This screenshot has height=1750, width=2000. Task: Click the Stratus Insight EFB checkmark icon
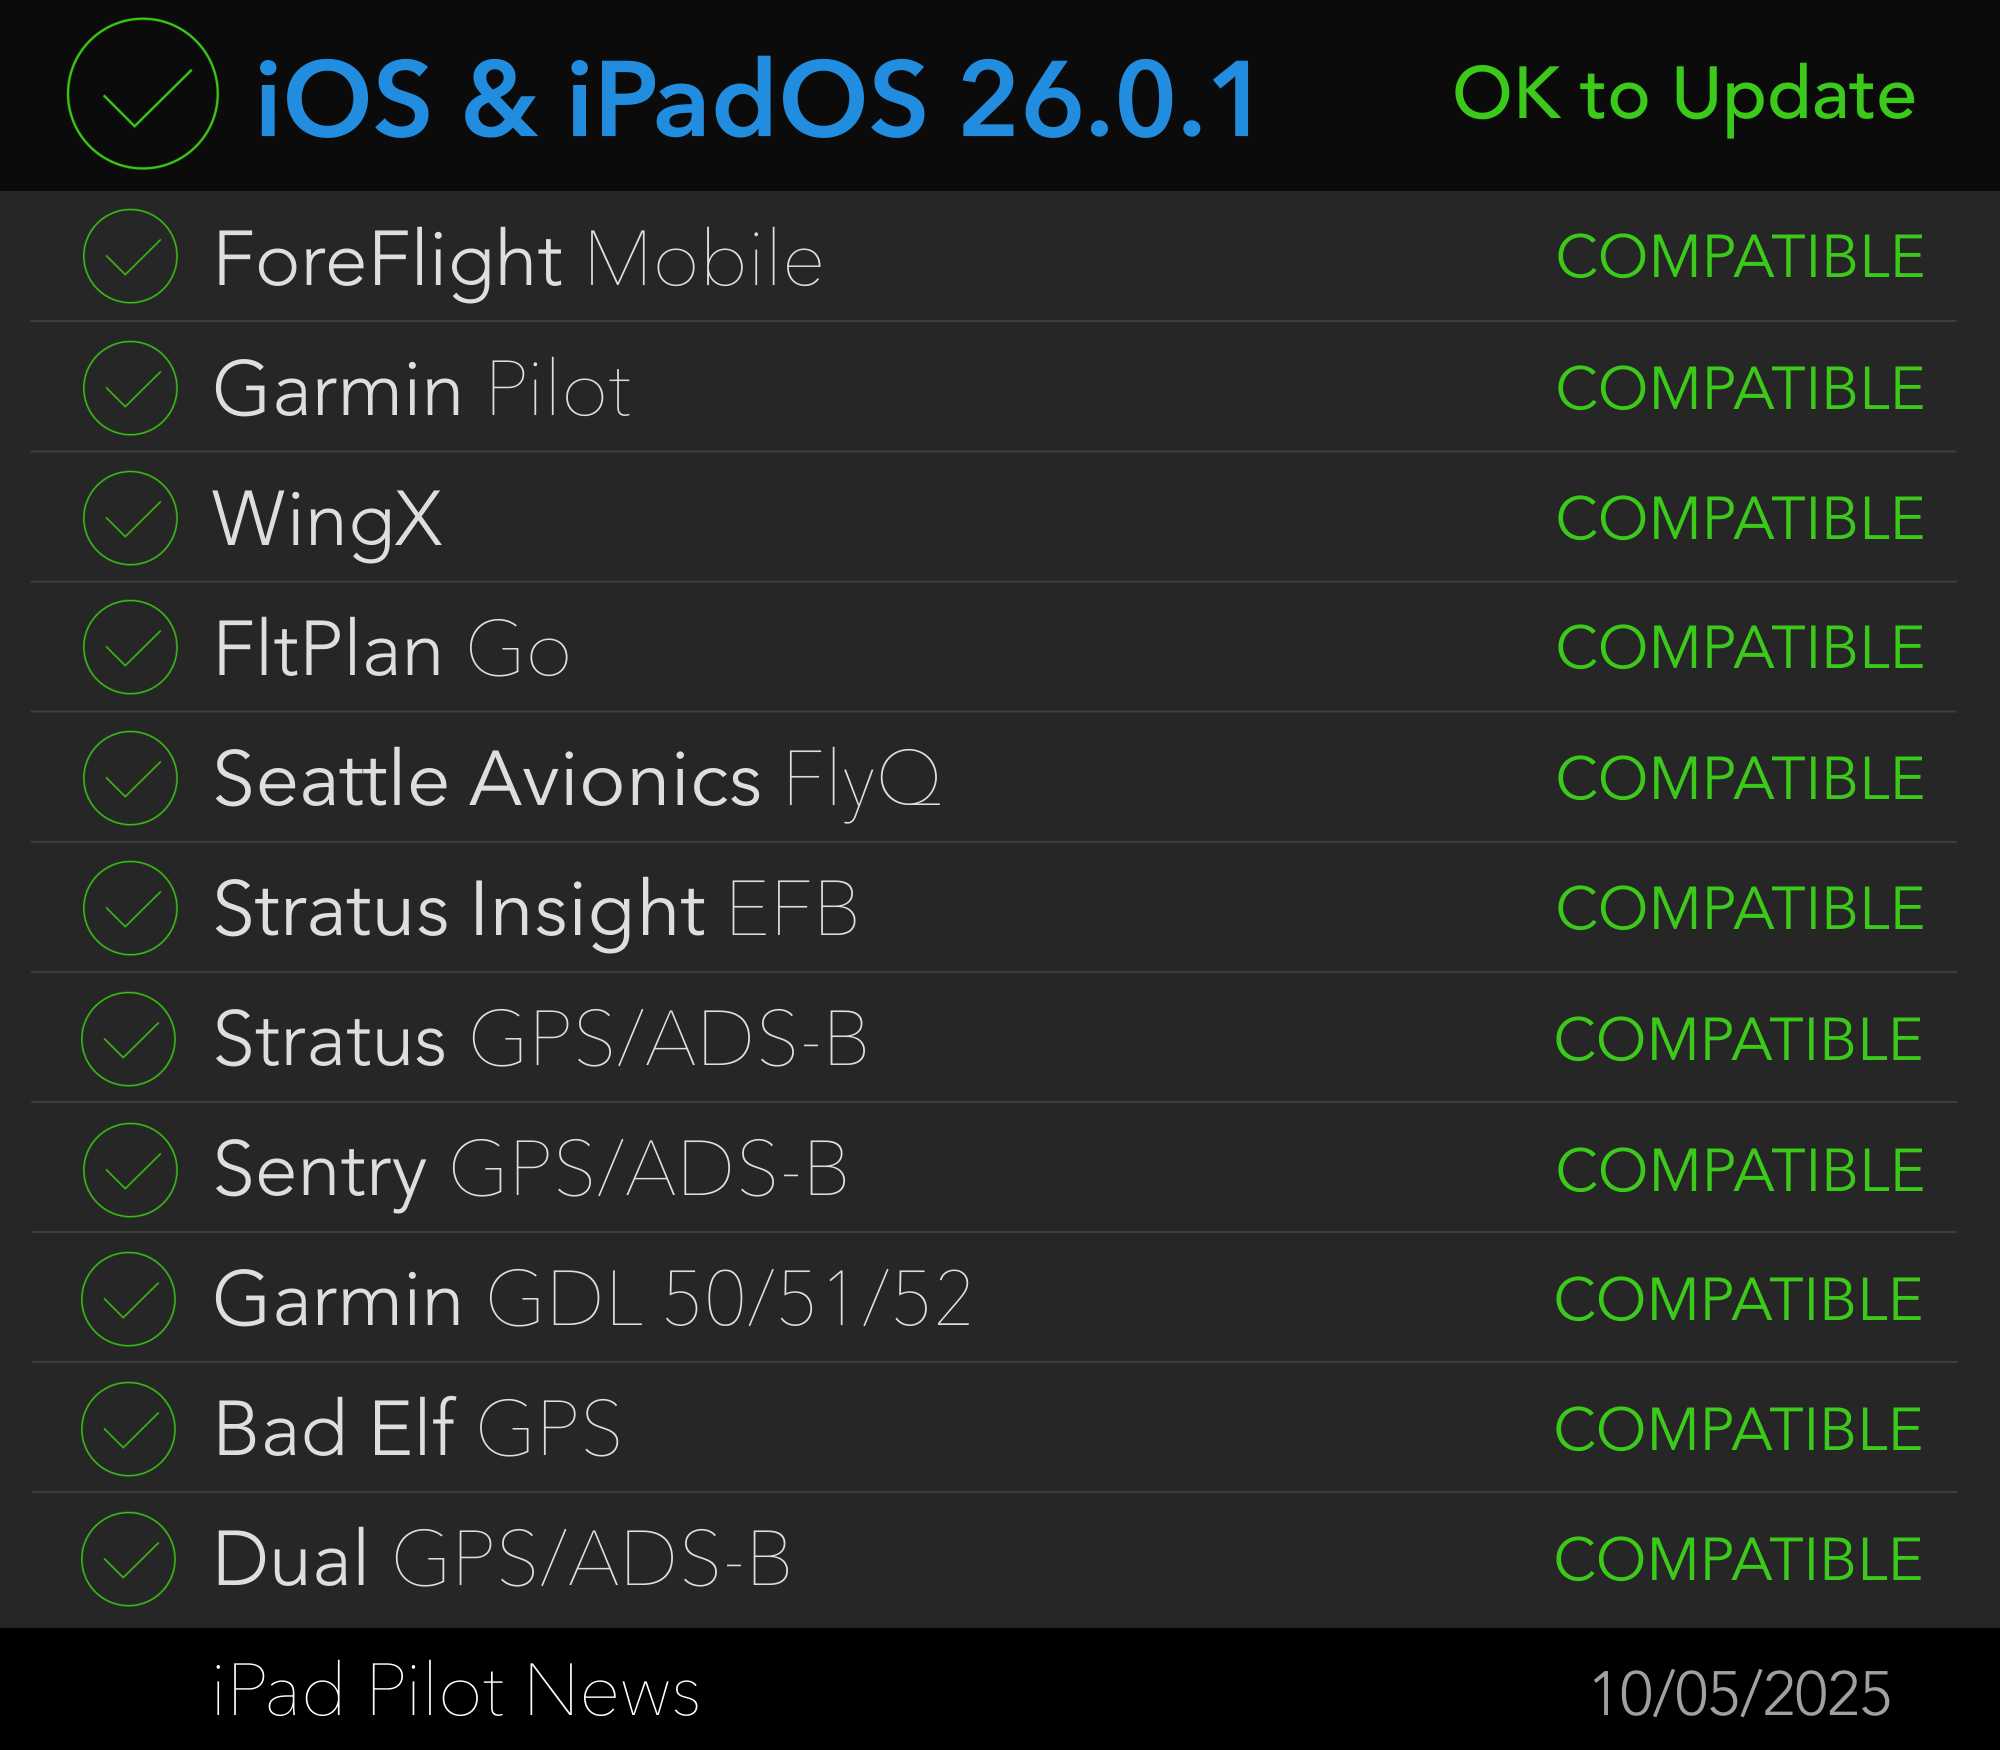pos(131,908)
